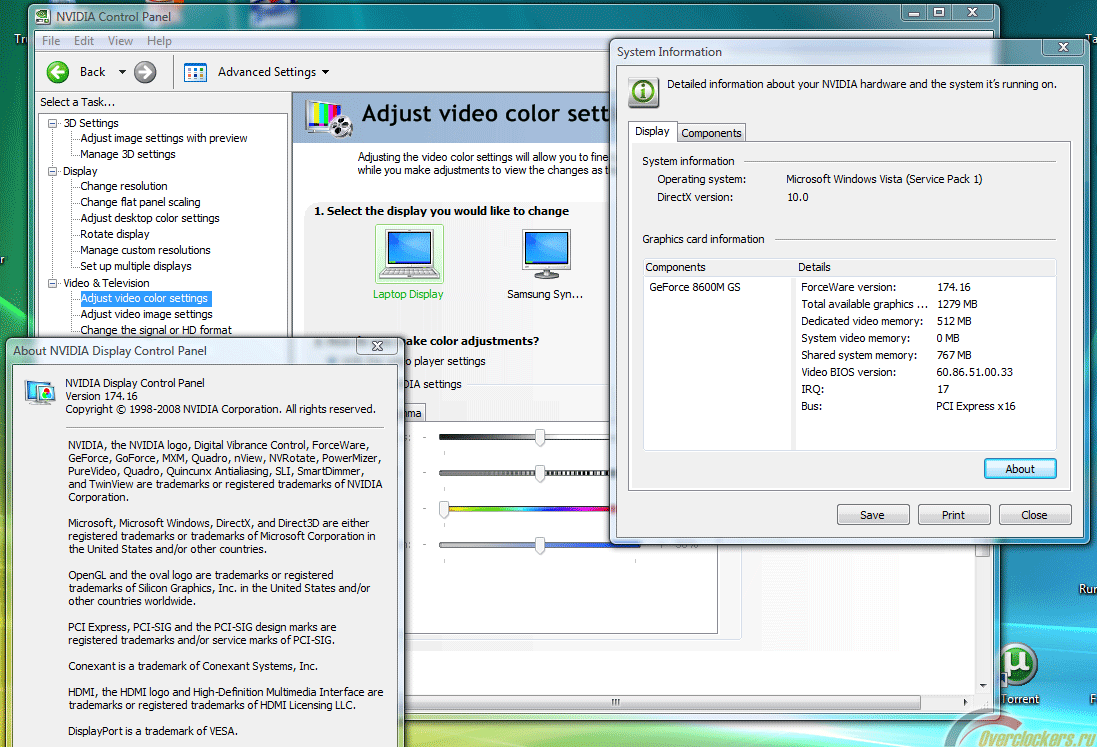Click the PCI Express x16 bus value

pyautogui.click(x=976, y=406)
